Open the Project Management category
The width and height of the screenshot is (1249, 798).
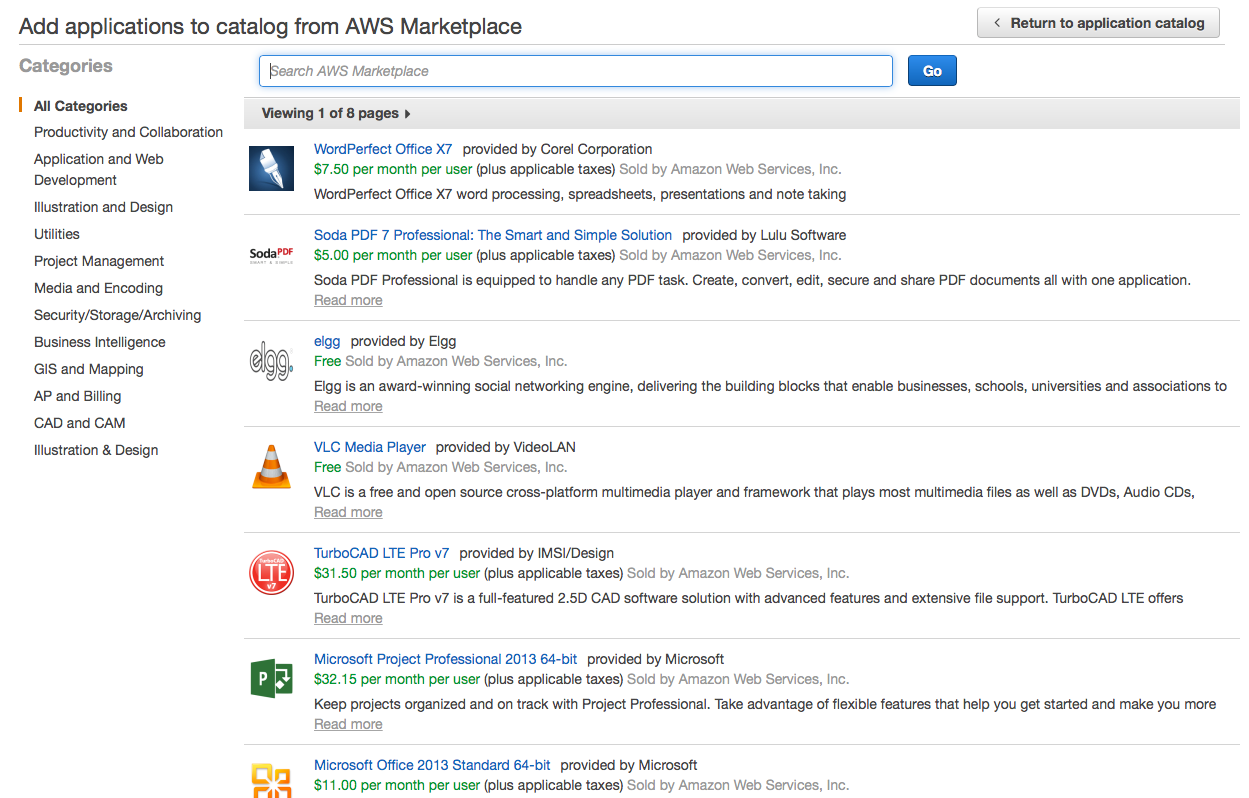(98, 260)
